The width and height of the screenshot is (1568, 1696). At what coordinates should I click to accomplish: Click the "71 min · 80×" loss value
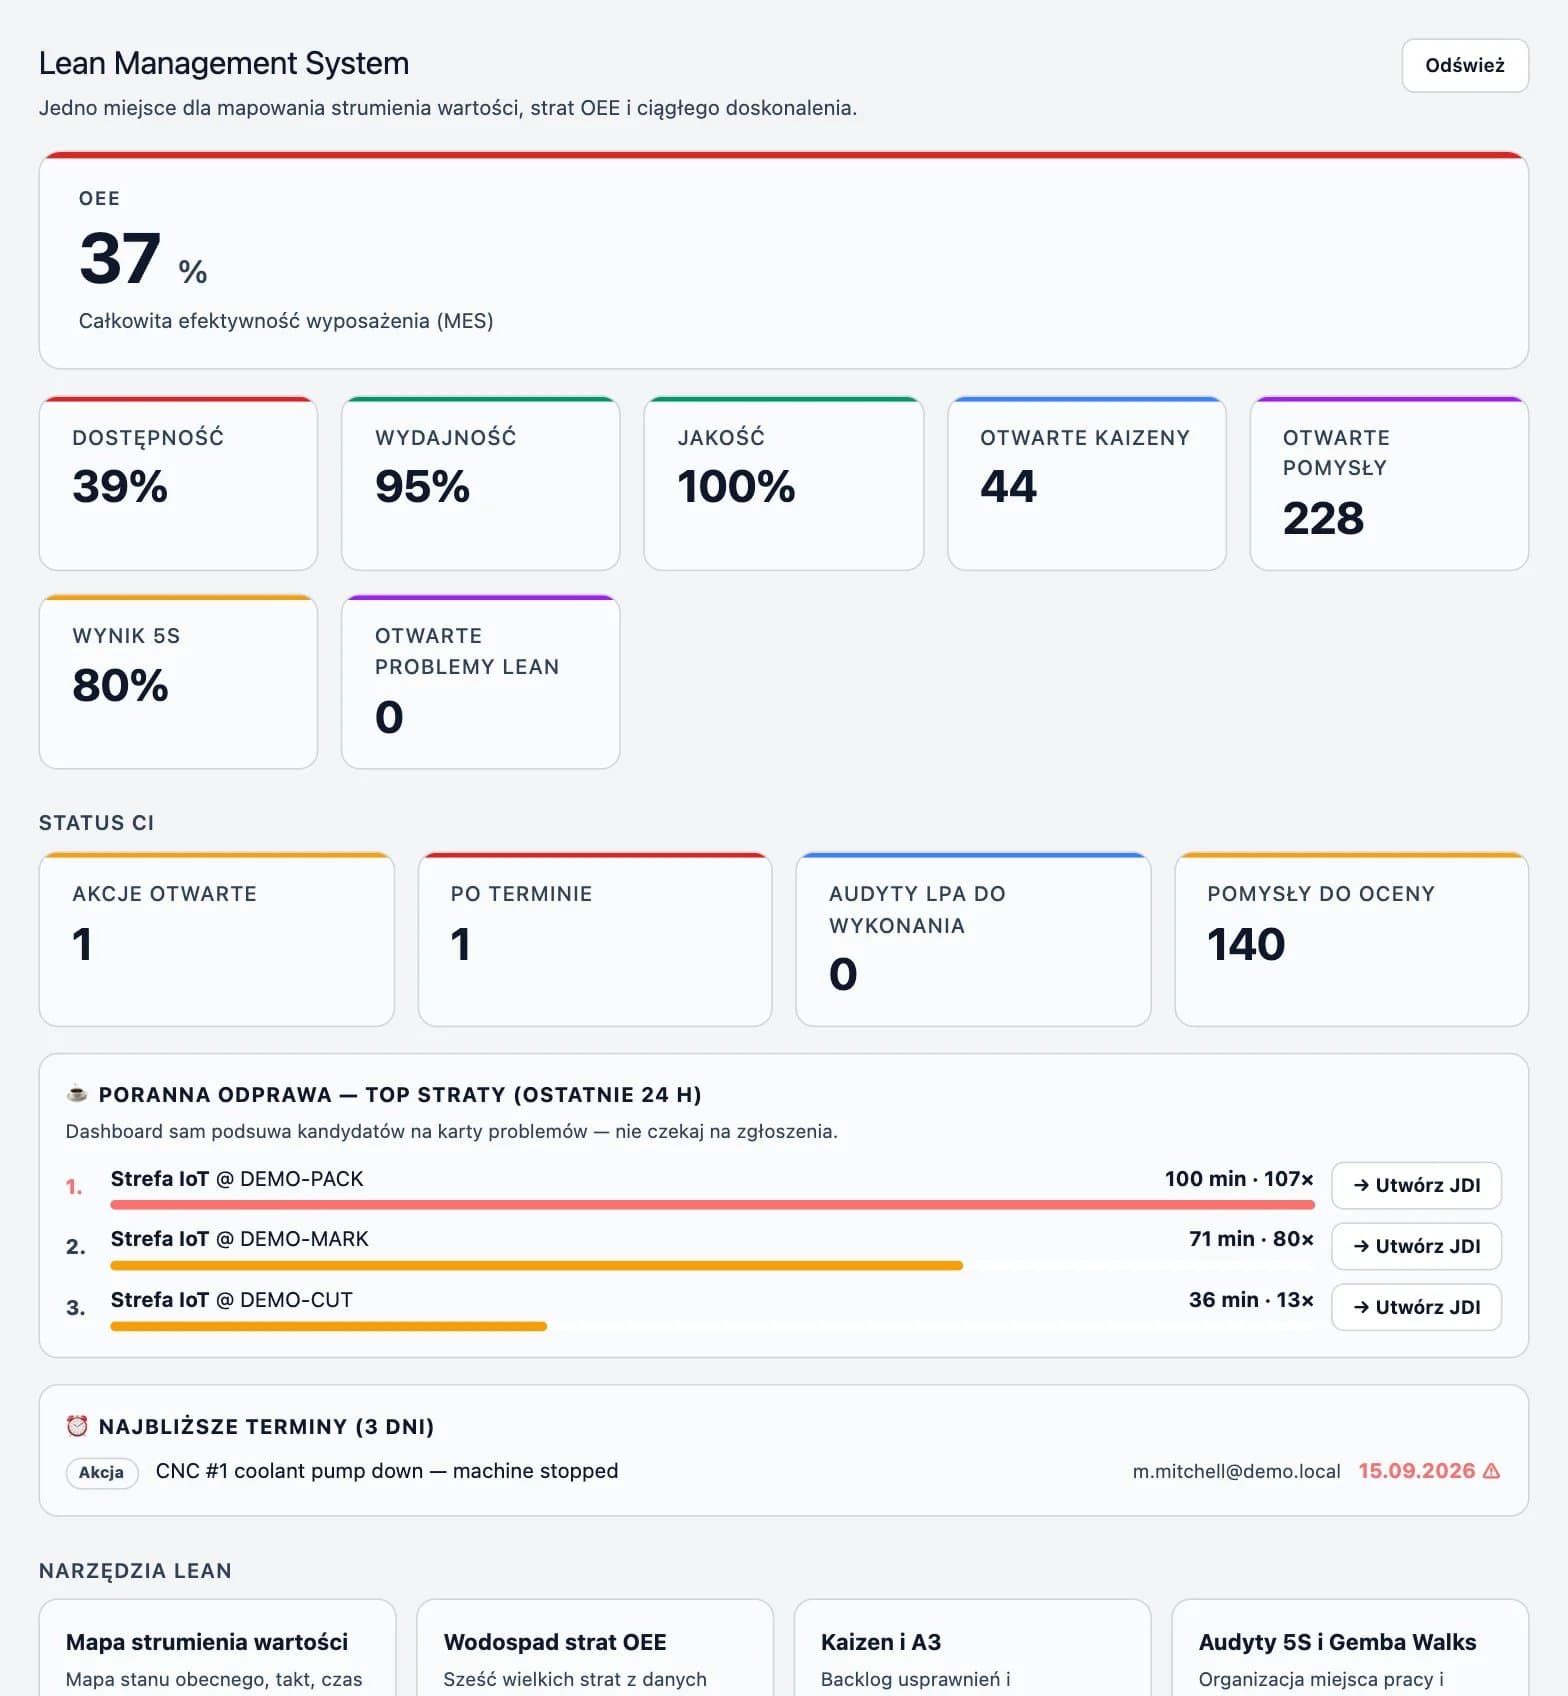click(1251, 1239)
